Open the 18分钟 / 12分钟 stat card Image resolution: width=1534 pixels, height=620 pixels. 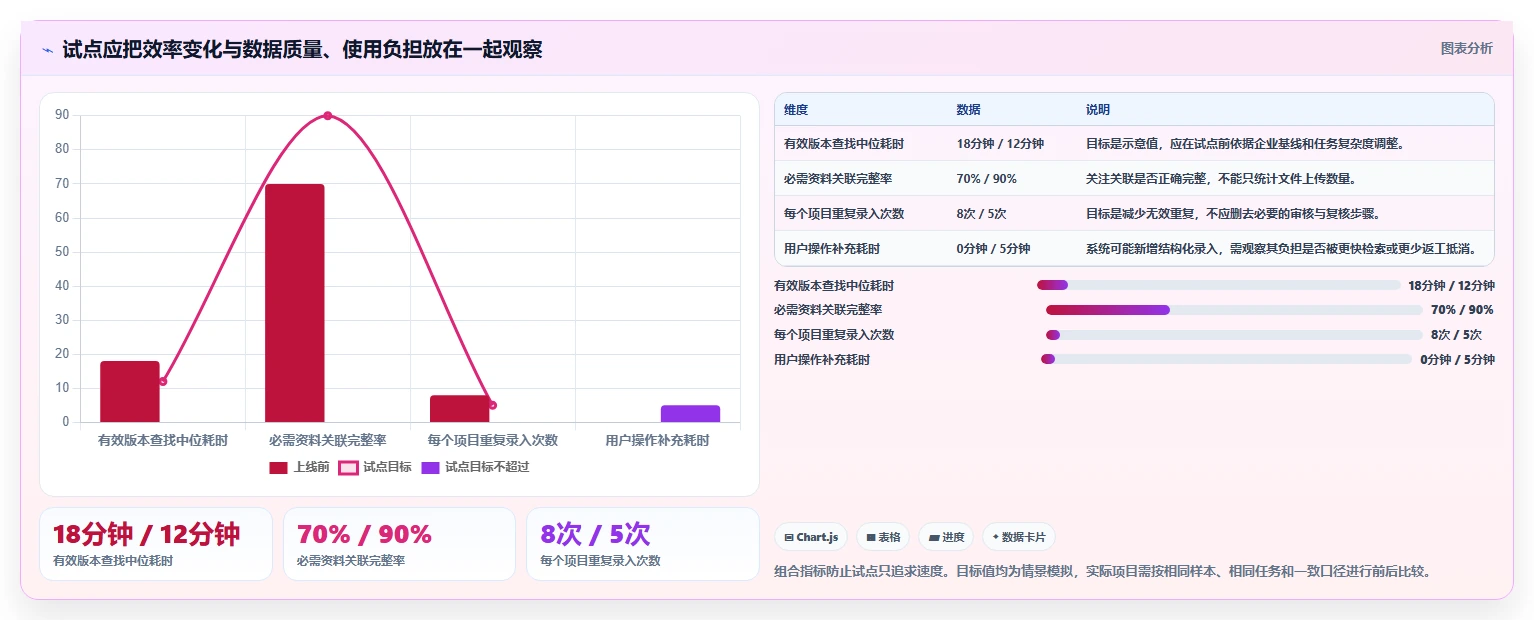(156, 544)
